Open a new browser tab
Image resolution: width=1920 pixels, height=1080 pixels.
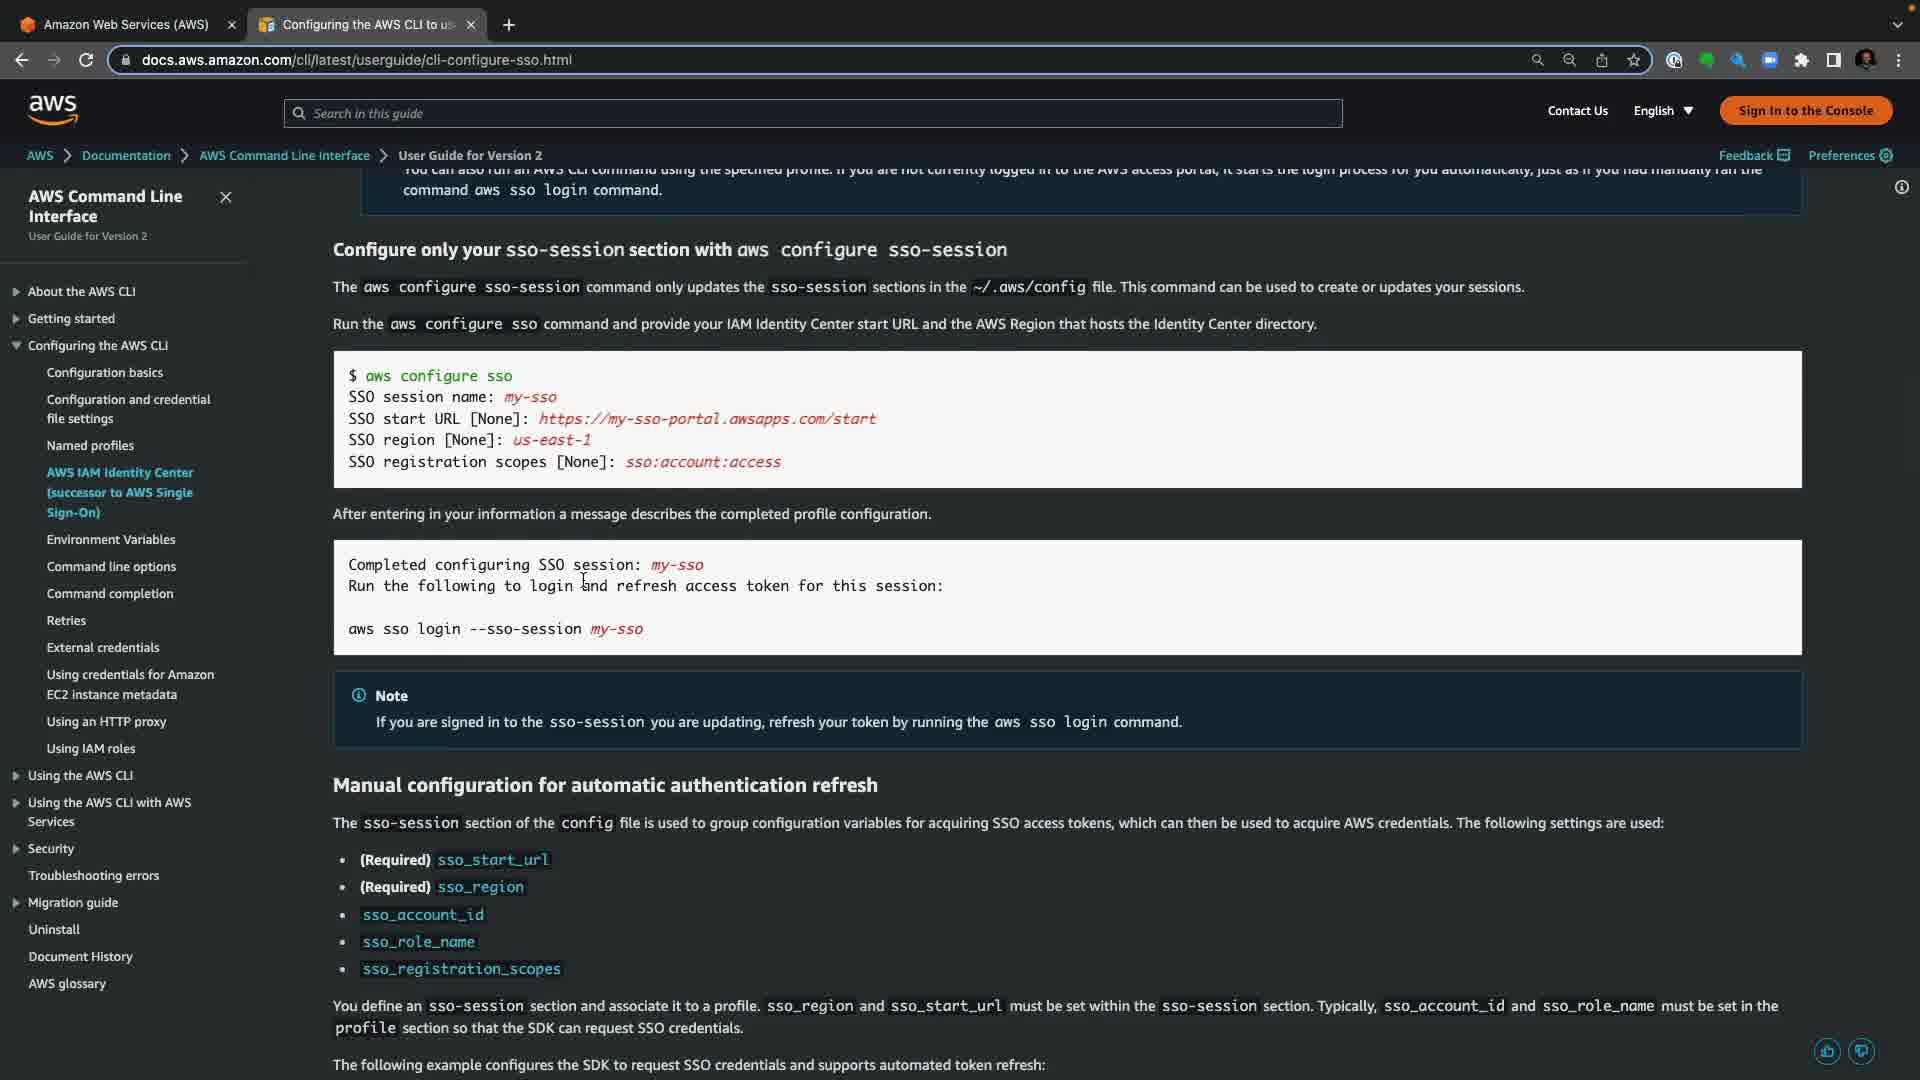pyautogui.click(x=509, y=24)
